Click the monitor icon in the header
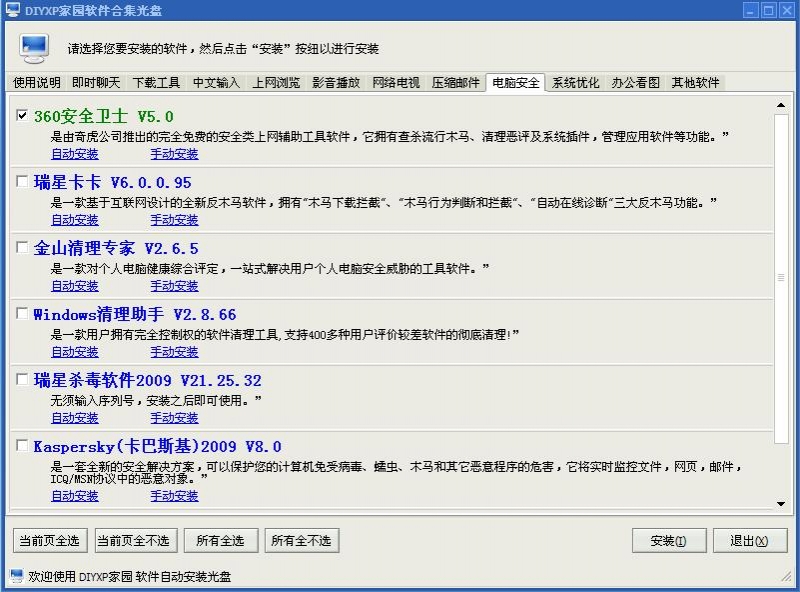 34,48
